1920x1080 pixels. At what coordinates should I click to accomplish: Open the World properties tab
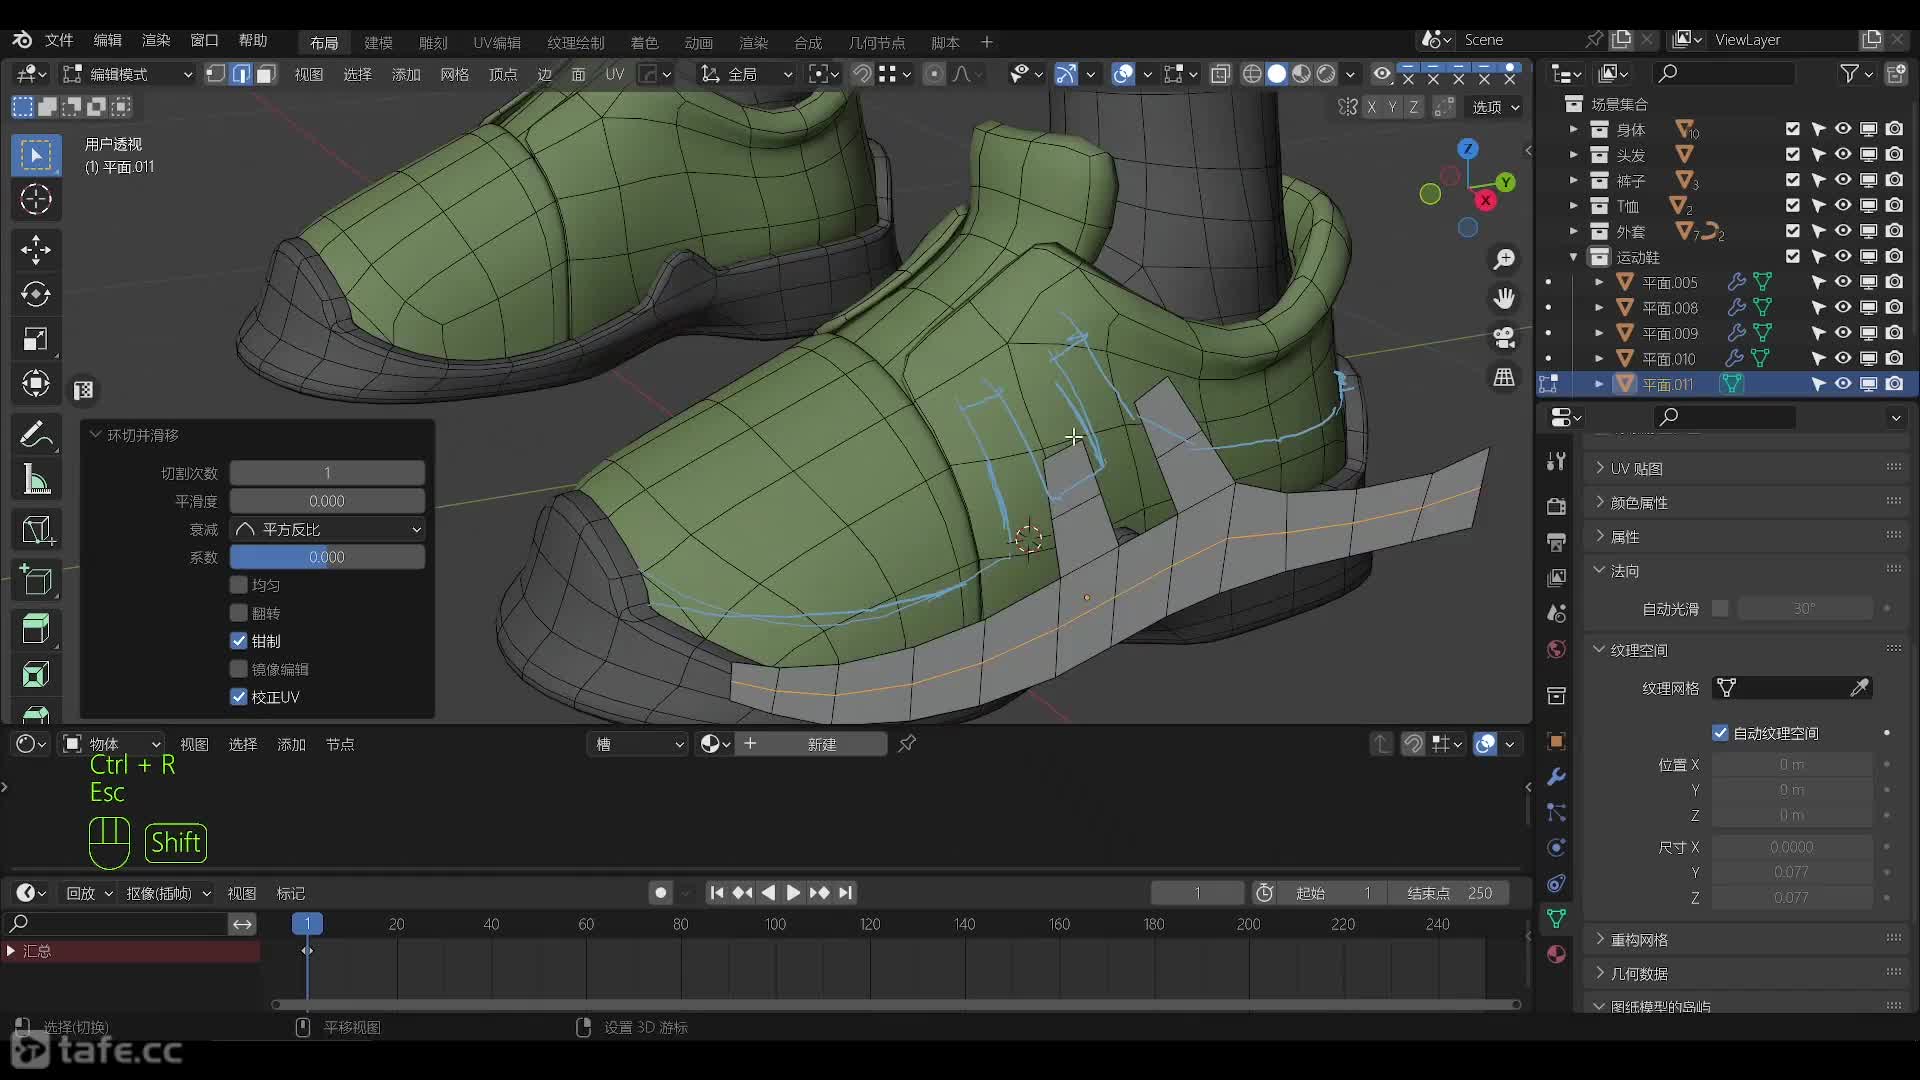[x=1556, y=649]
